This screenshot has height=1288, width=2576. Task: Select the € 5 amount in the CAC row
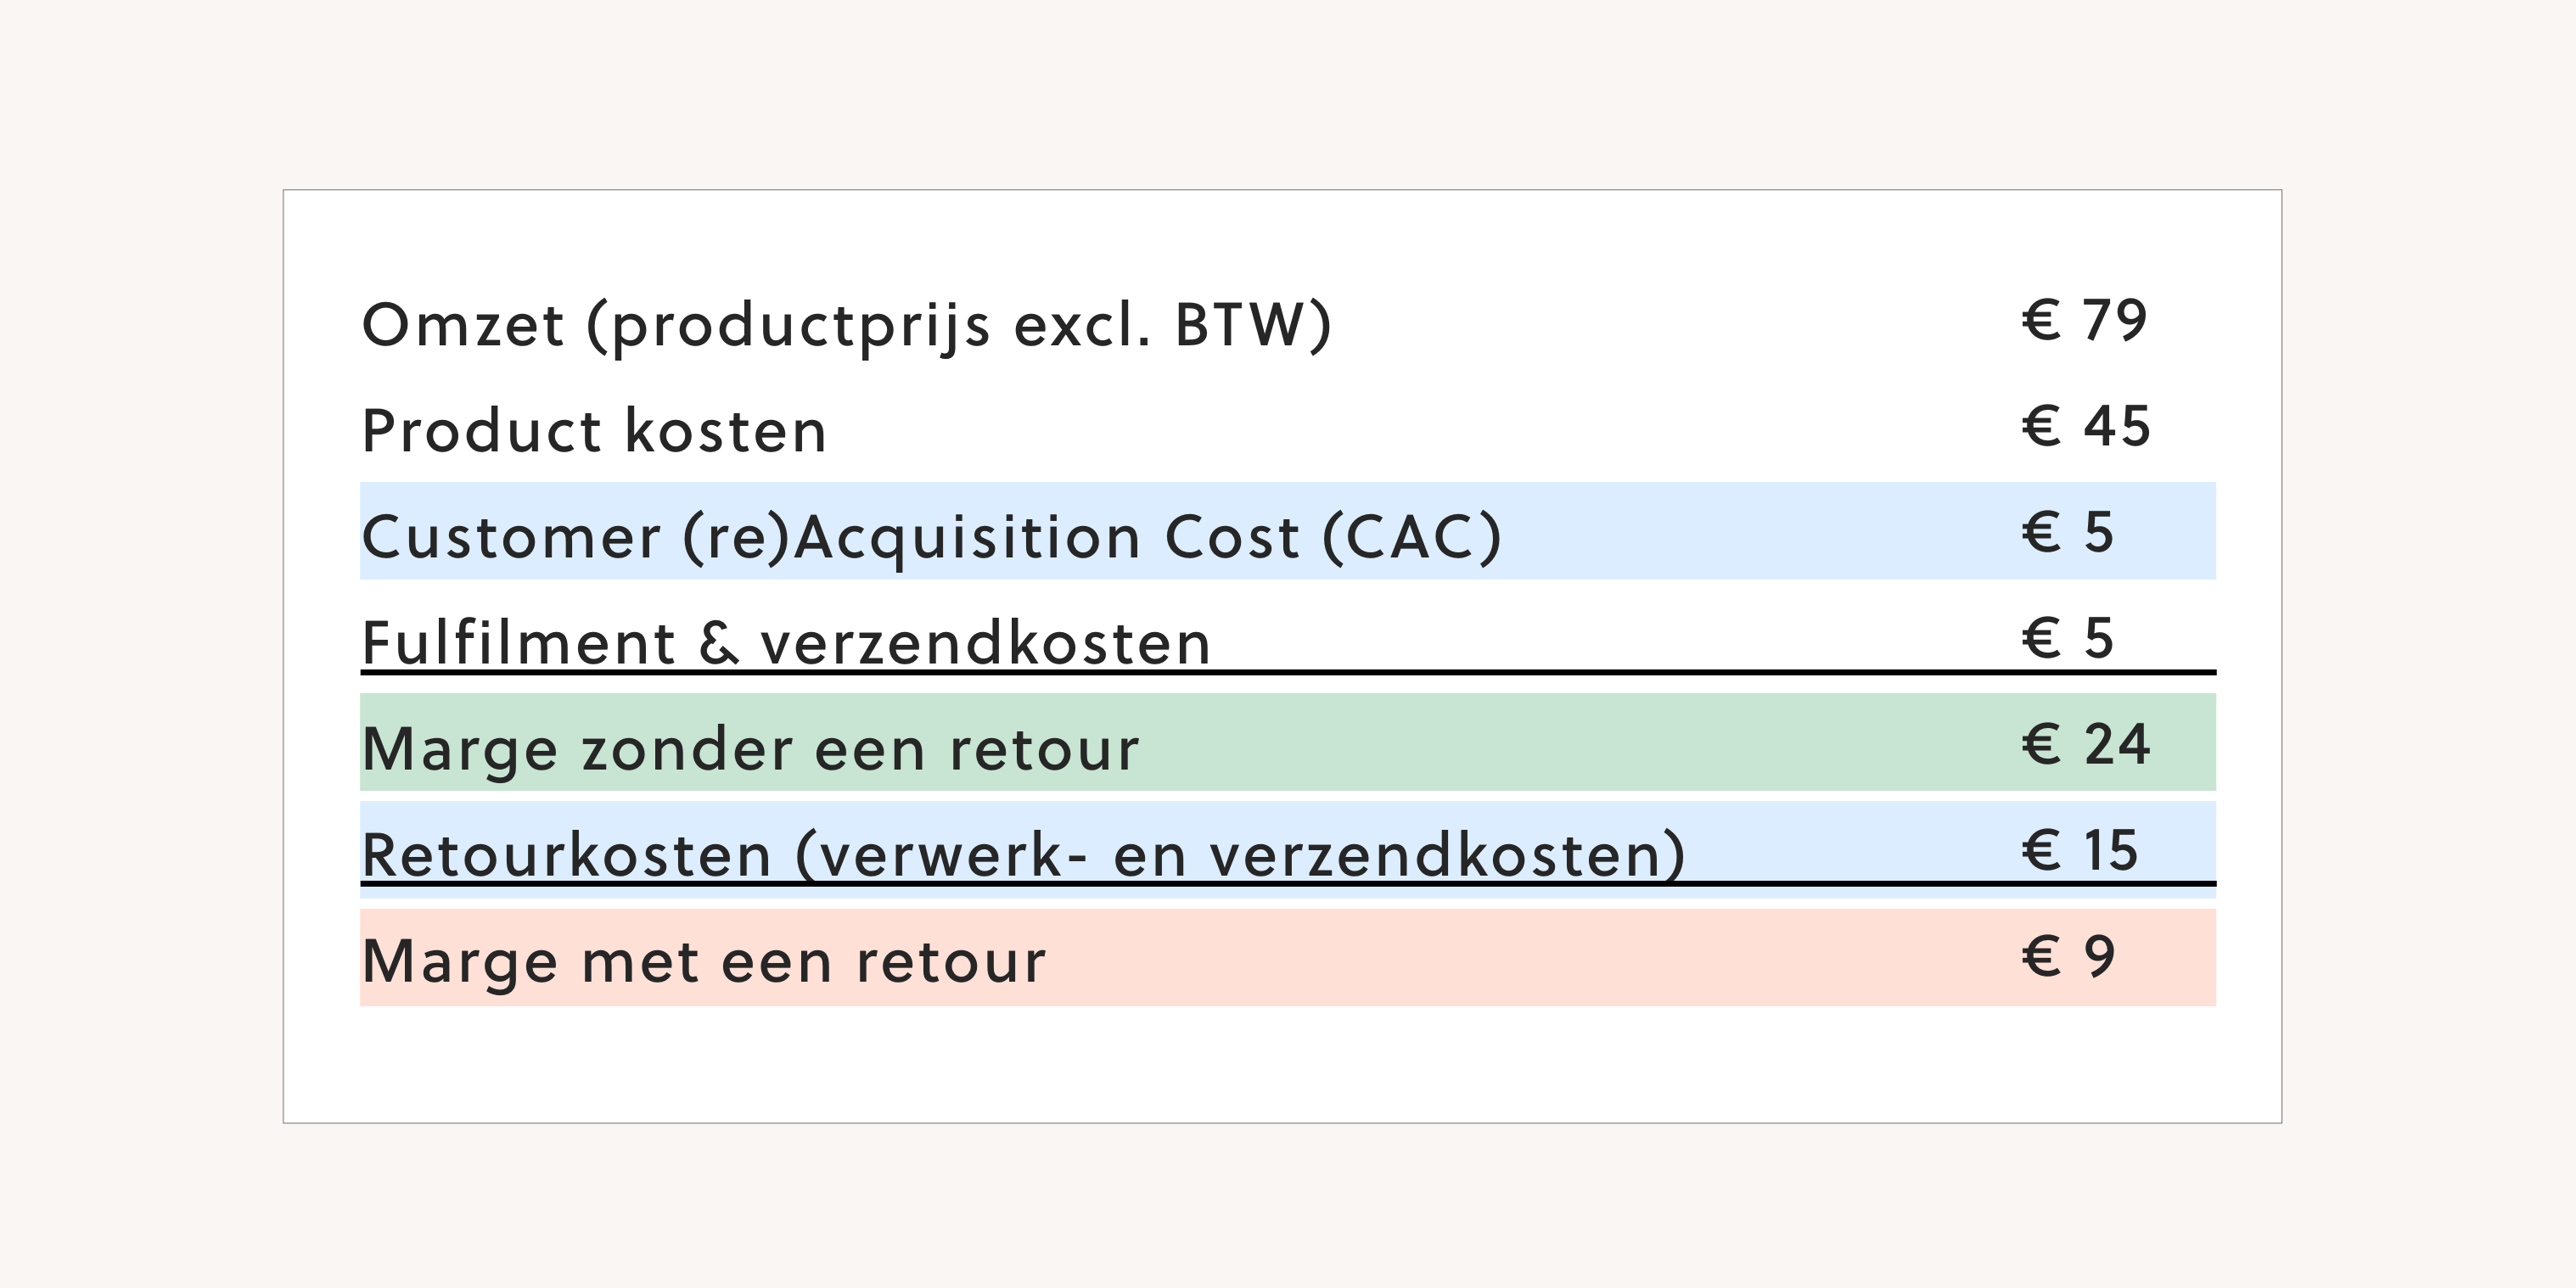coord(2068,533)
